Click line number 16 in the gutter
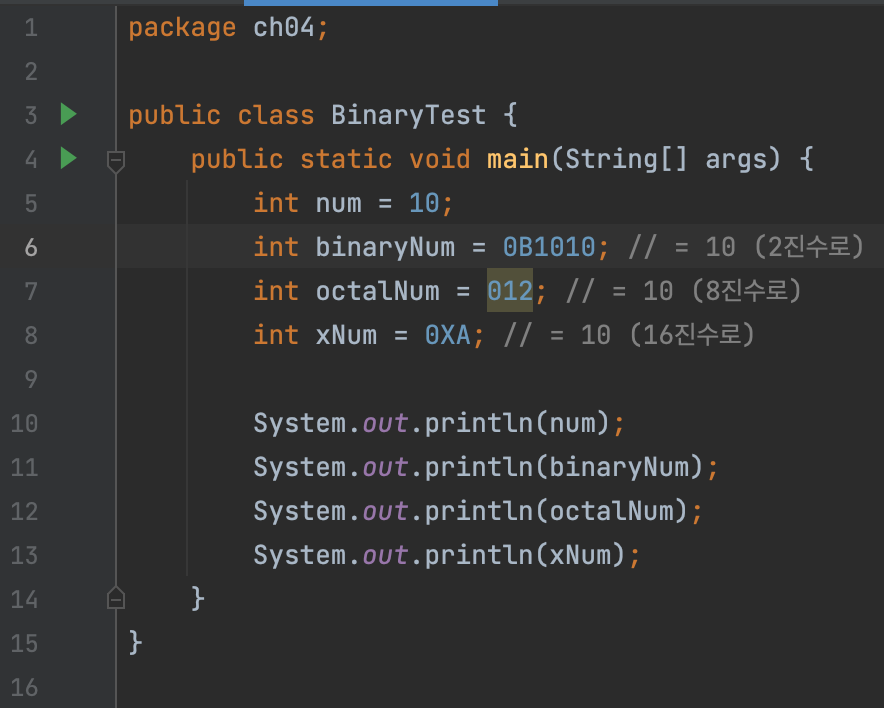 point(24,687)
